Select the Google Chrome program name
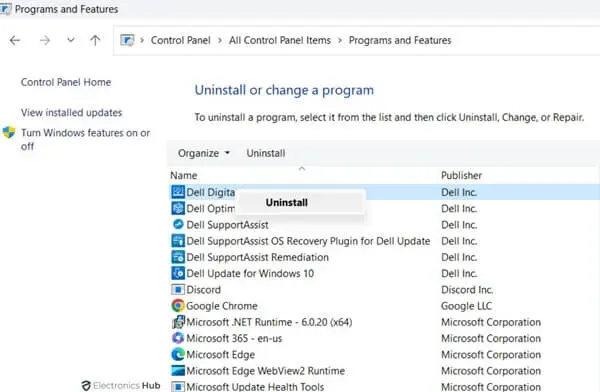This screenshot has width=600, height=392. coord(222,306)
